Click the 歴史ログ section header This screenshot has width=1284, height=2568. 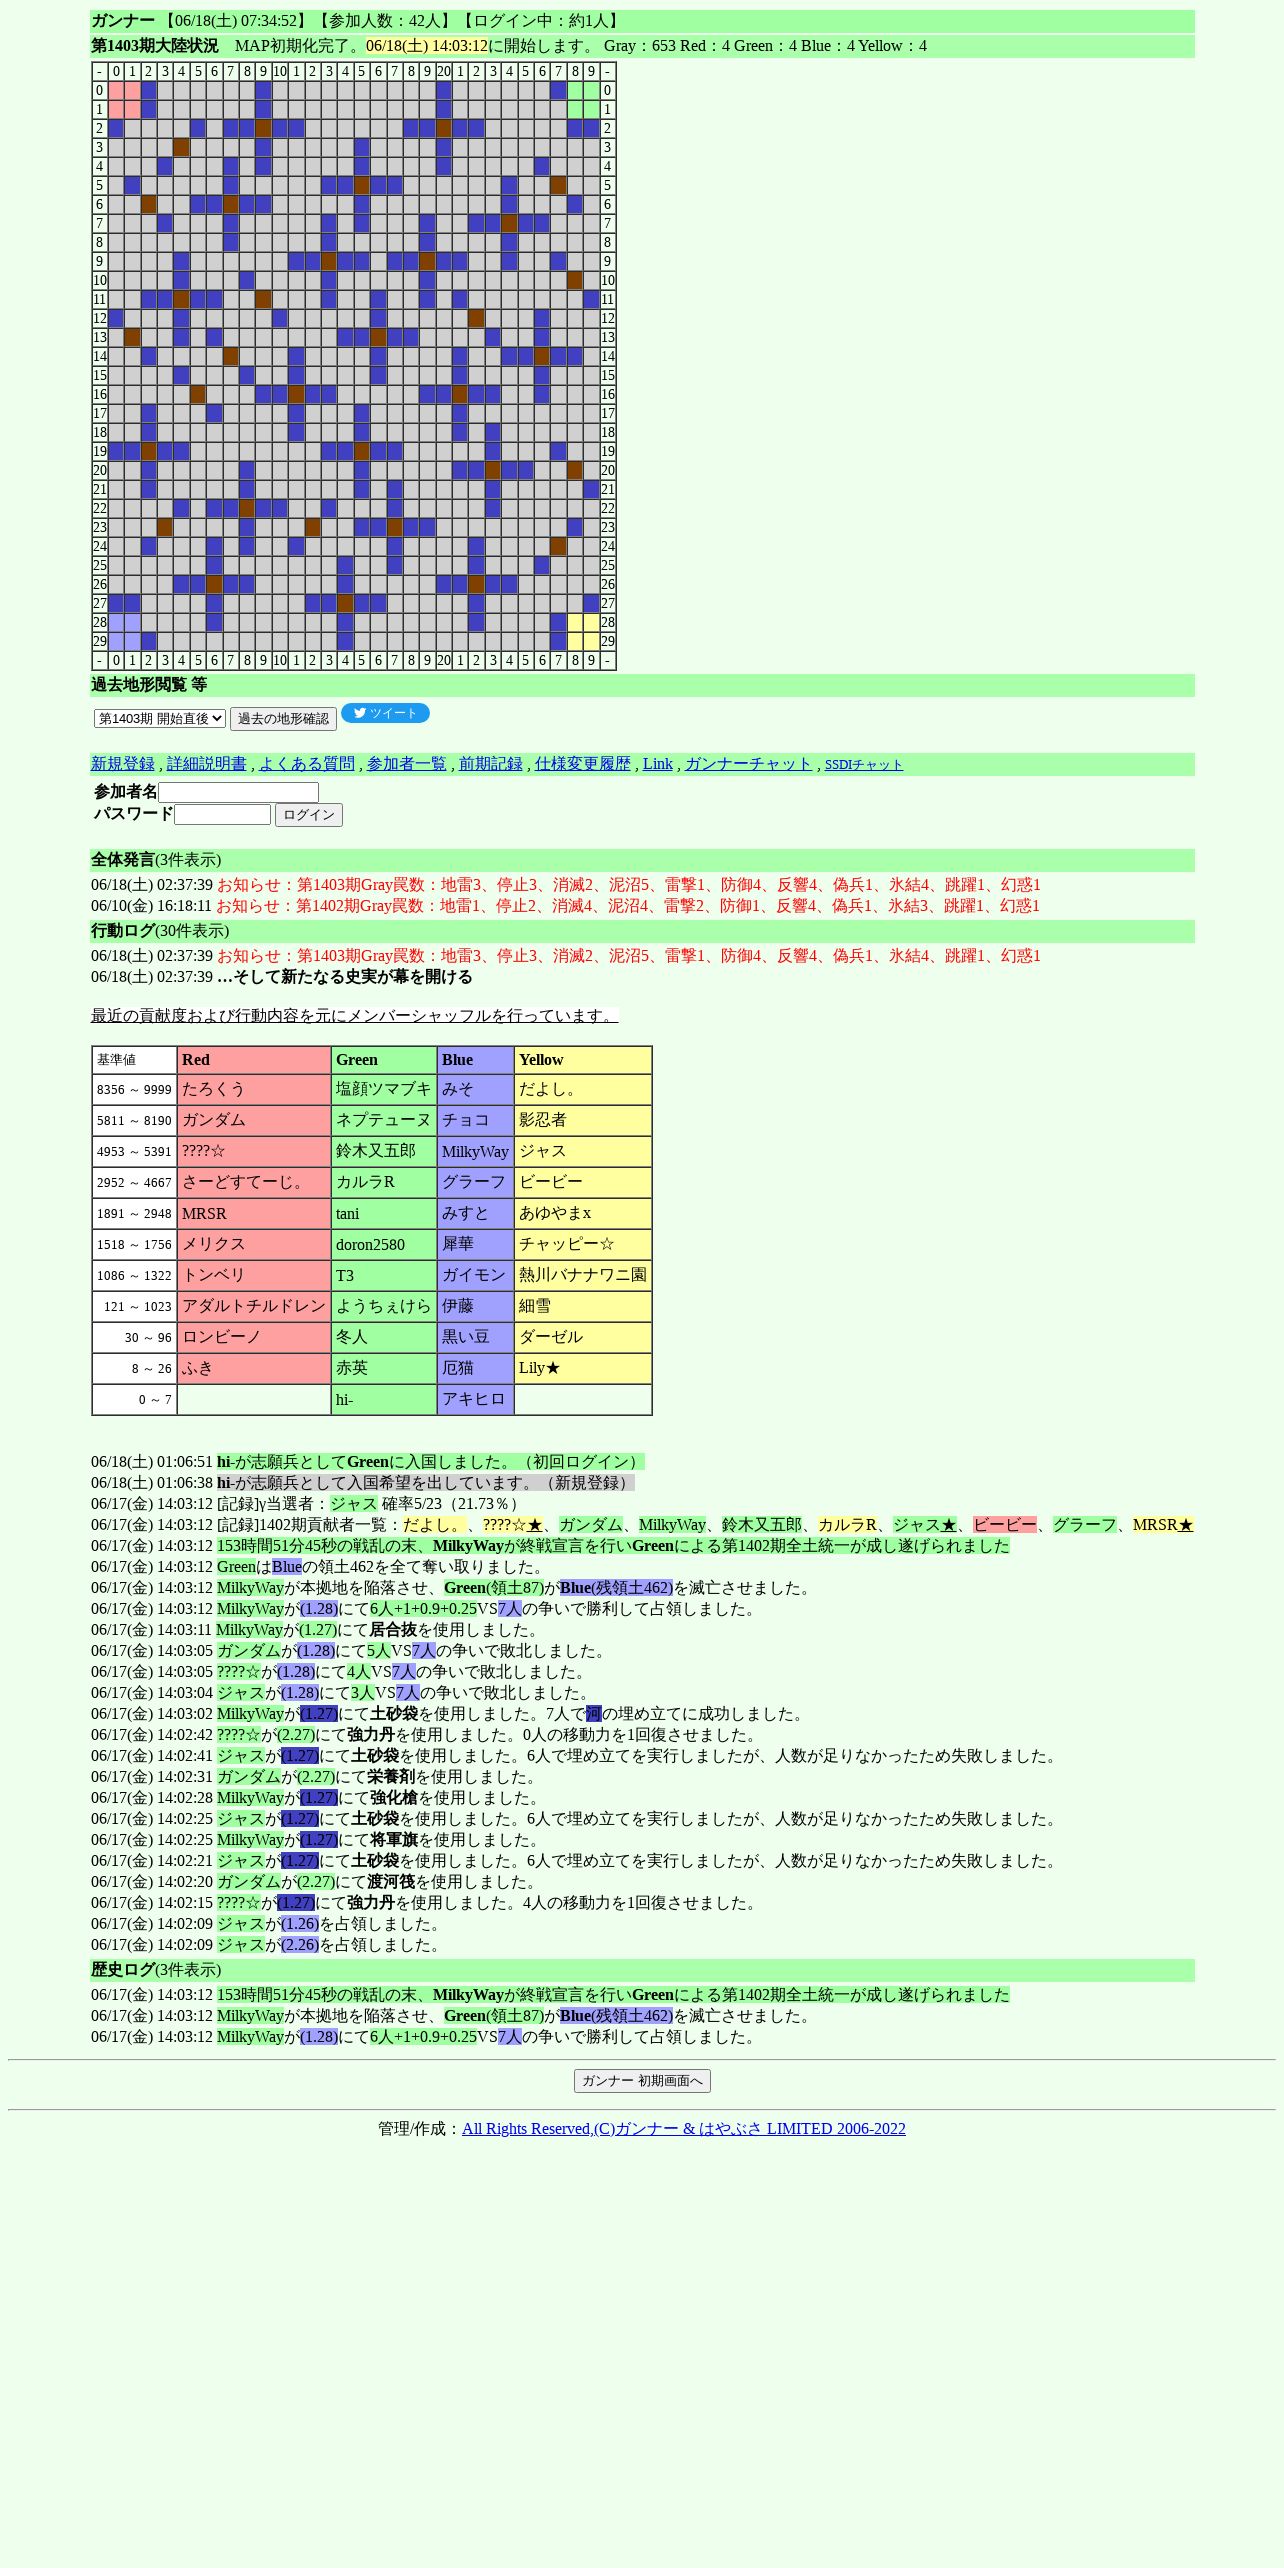click(x=642, y=1970)
